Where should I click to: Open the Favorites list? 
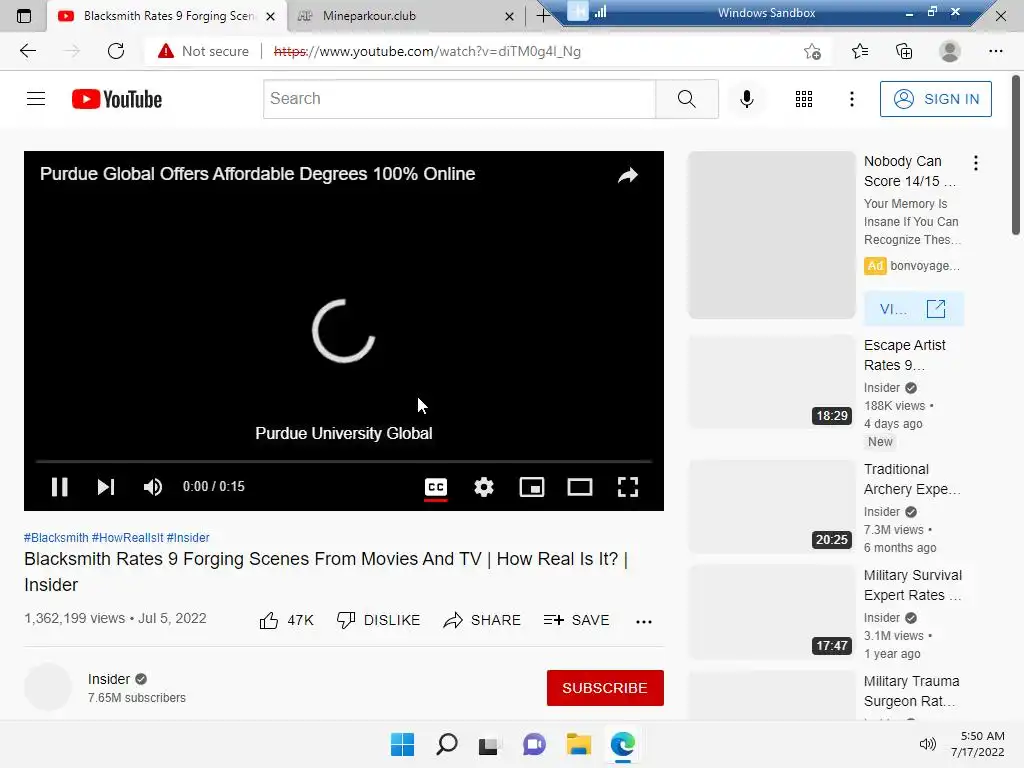(x=859, y=51)
